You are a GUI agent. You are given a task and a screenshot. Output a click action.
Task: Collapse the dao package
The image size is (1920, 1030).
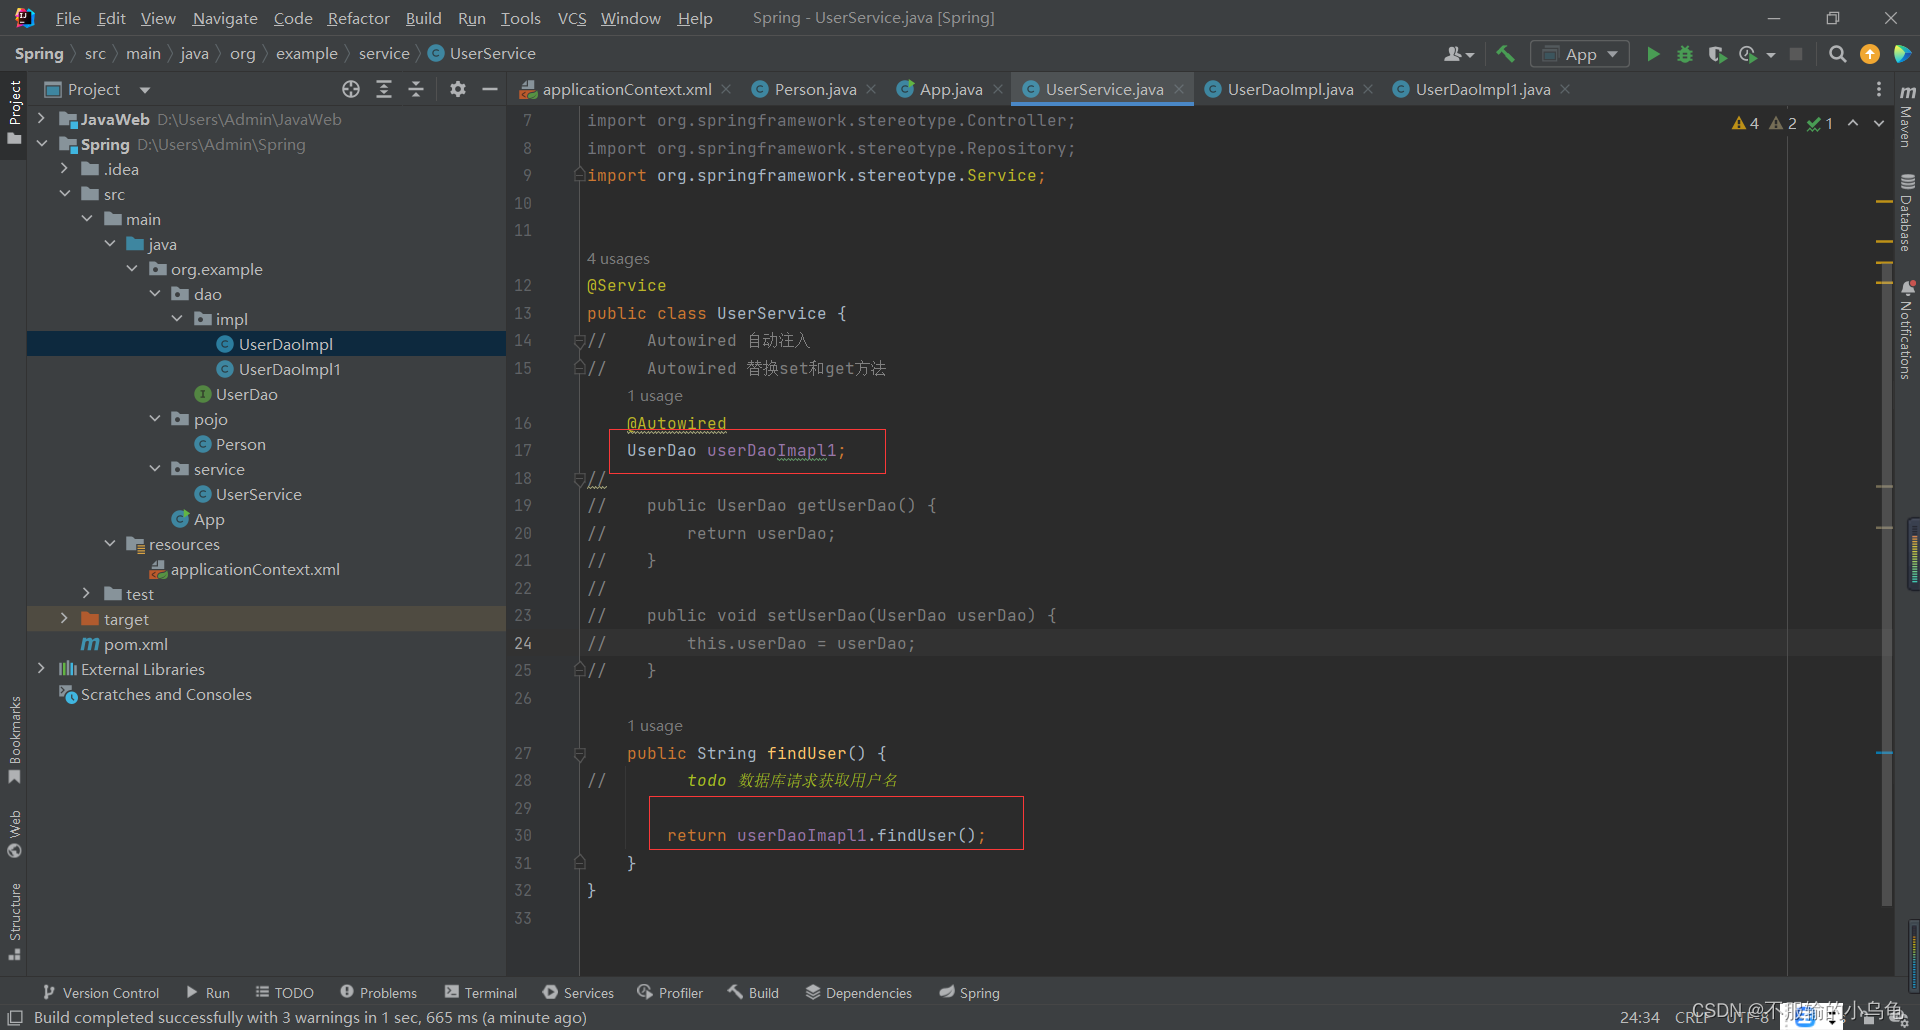155,294
